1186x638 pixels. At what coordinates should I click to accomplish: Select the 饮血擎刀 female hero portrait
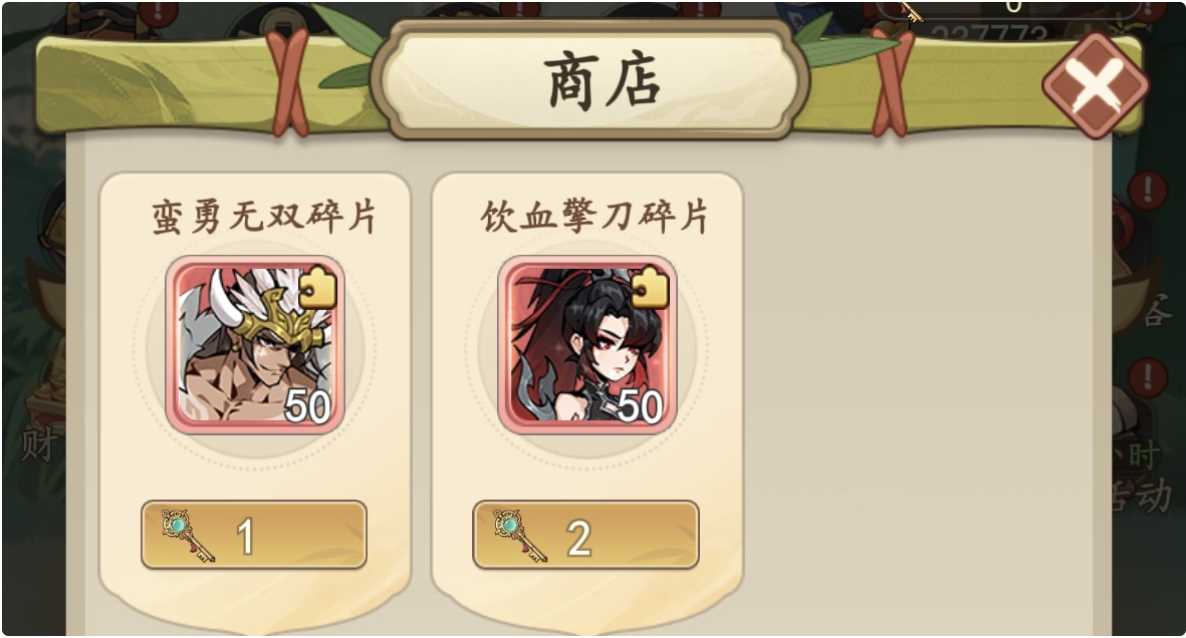click(x=587, y=345)
